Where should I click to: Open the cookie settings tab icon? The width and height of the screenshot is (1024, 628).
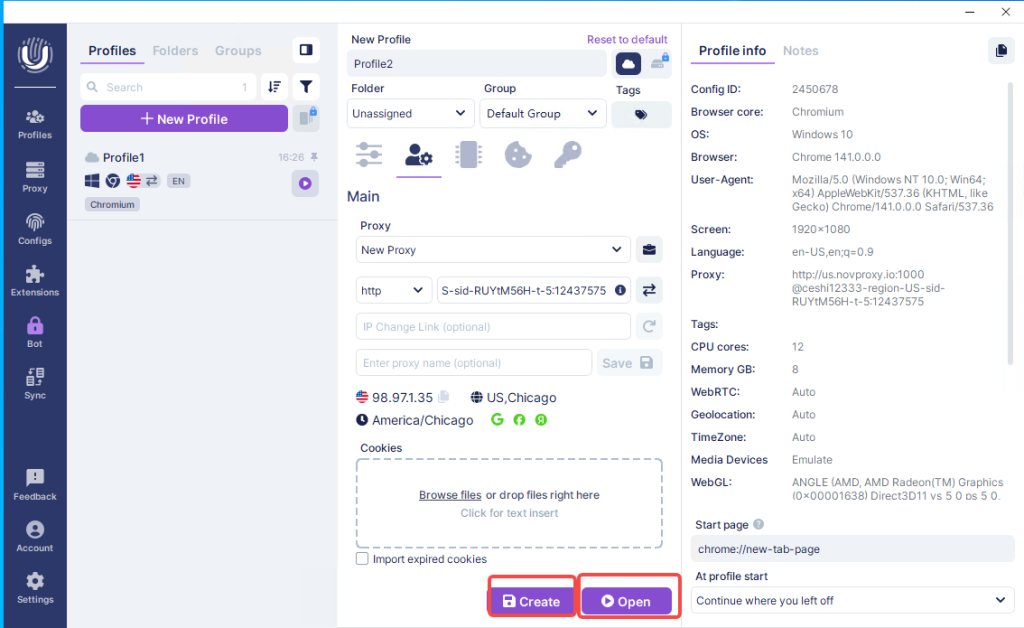(x=516, y=154)
